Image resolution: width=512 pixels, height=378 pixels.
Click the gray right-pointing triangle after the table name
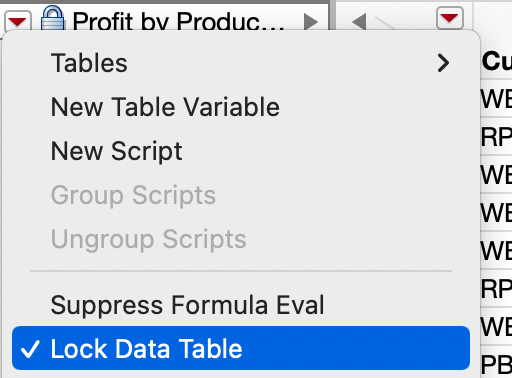(x=311, y=22)
